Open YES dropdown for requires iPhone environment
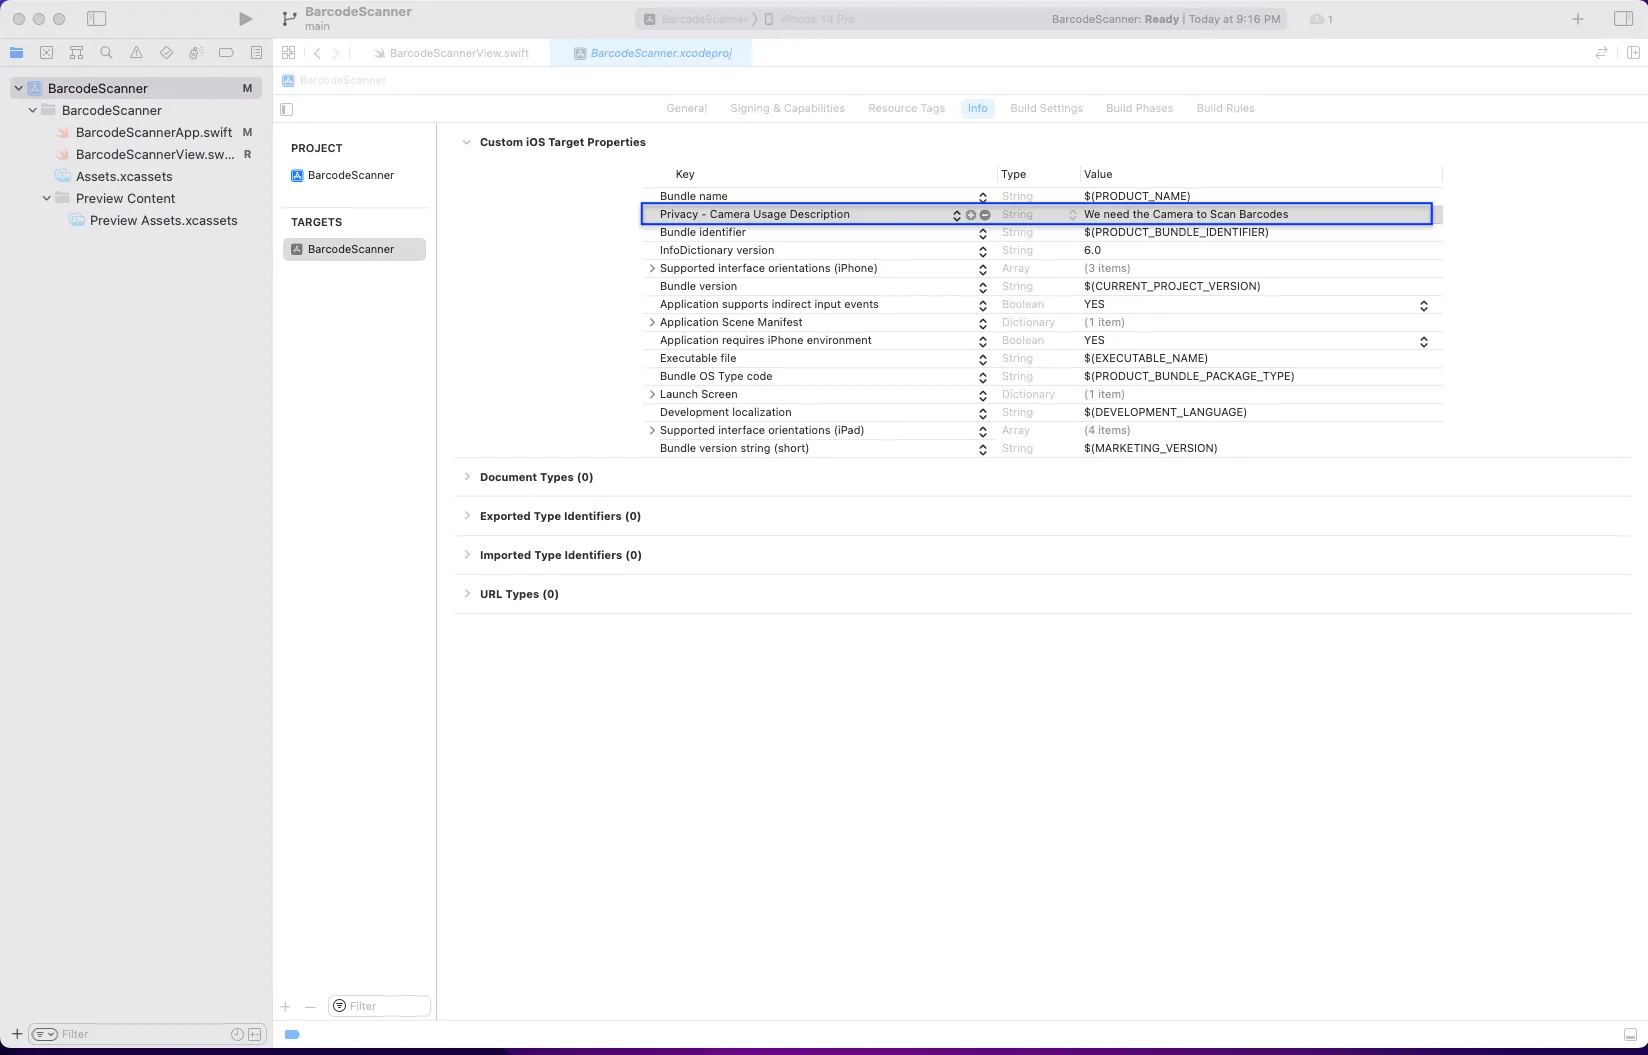Viewport: 1648px width, 1055px height. pos(1424,342)
